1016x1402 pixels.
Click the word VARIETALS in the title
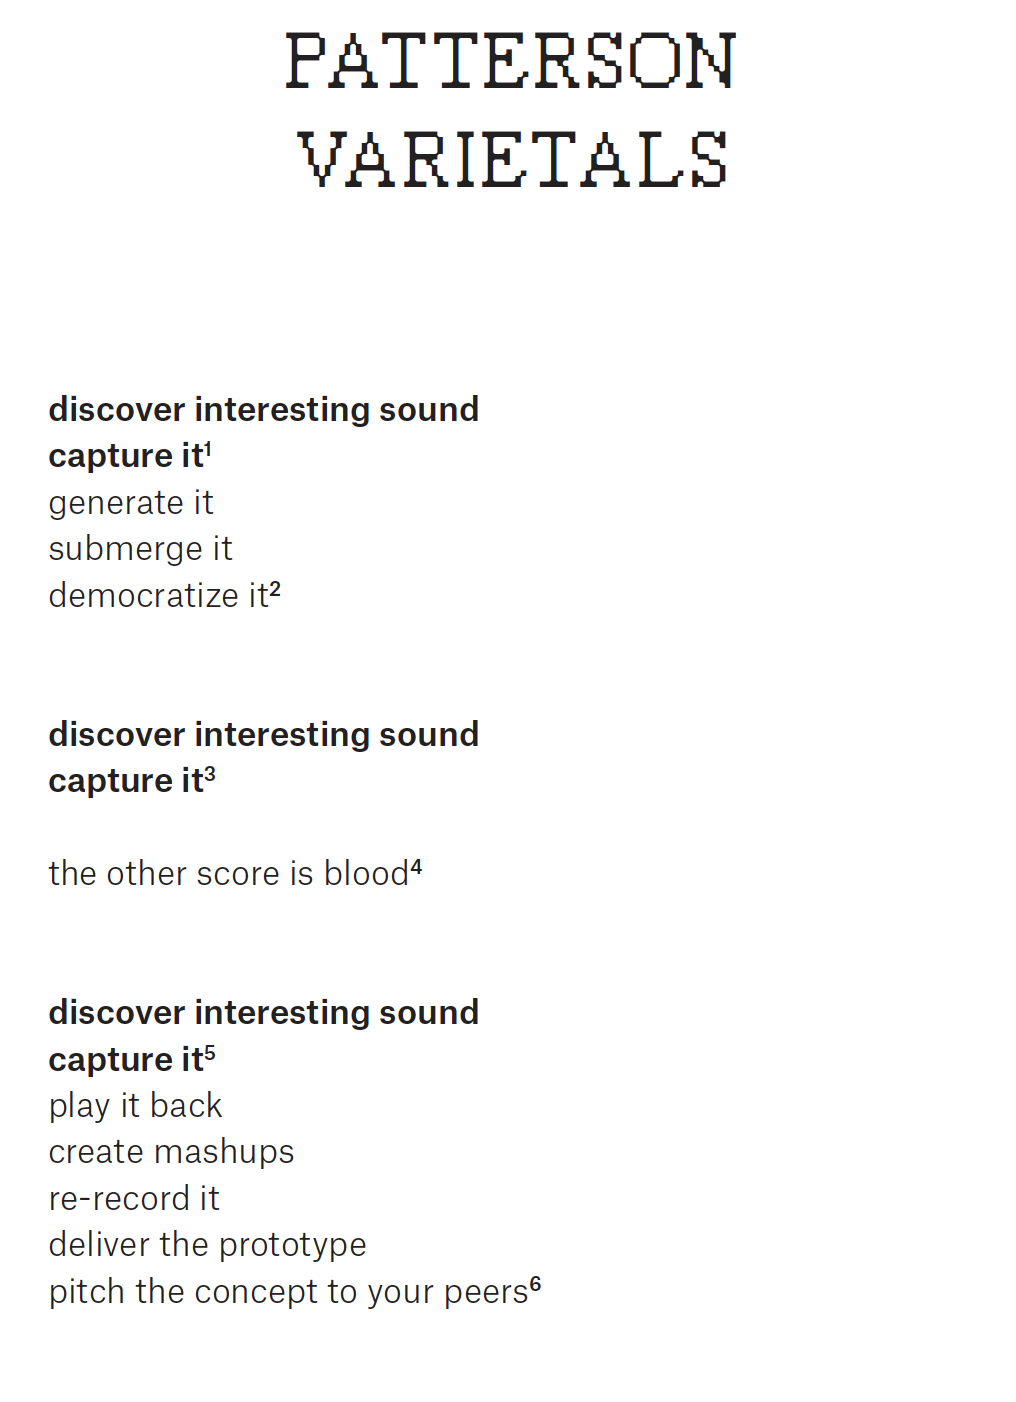tap(512, 160)
